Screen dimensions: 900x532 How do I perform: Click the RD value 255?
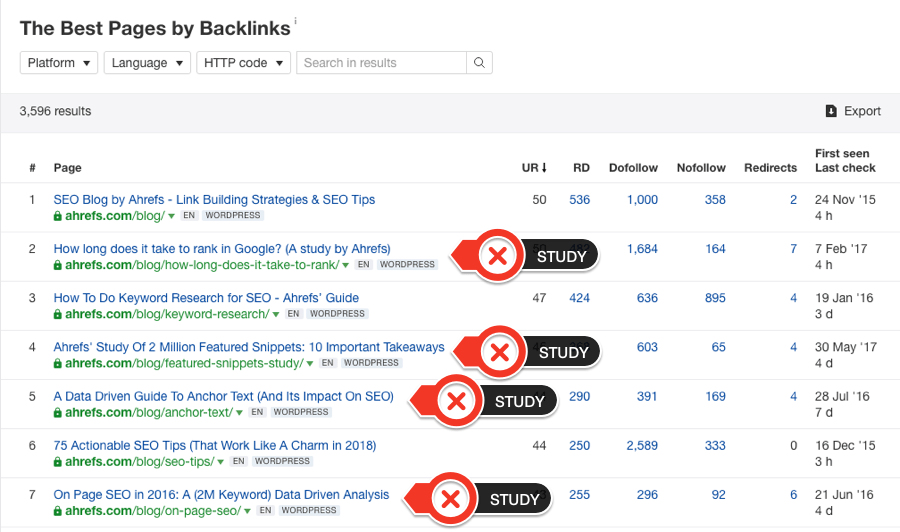pyautogui.click(x=579, y=494)
